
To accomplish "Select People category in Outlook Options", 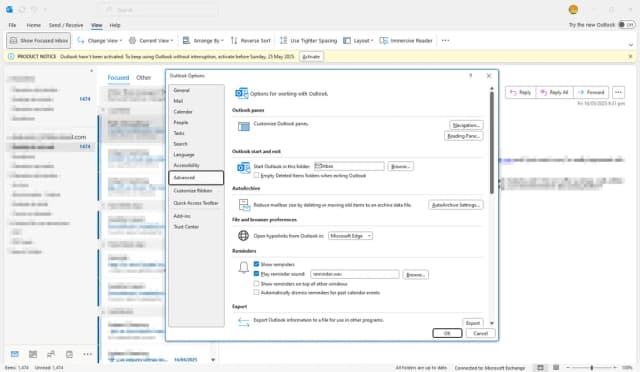I will tap(196, 123).
